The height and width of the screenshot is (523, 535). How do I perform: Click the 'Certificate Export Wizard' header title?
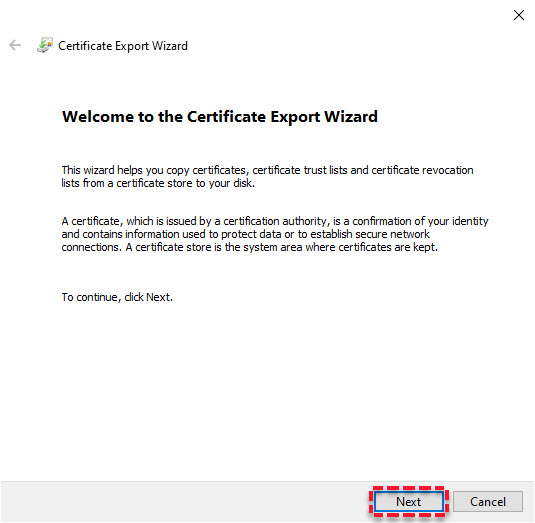123,46
